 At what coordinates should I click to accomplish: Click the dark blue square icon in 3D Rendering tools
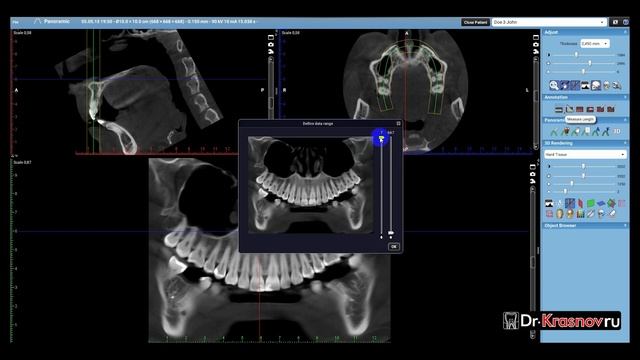(570, 203)
